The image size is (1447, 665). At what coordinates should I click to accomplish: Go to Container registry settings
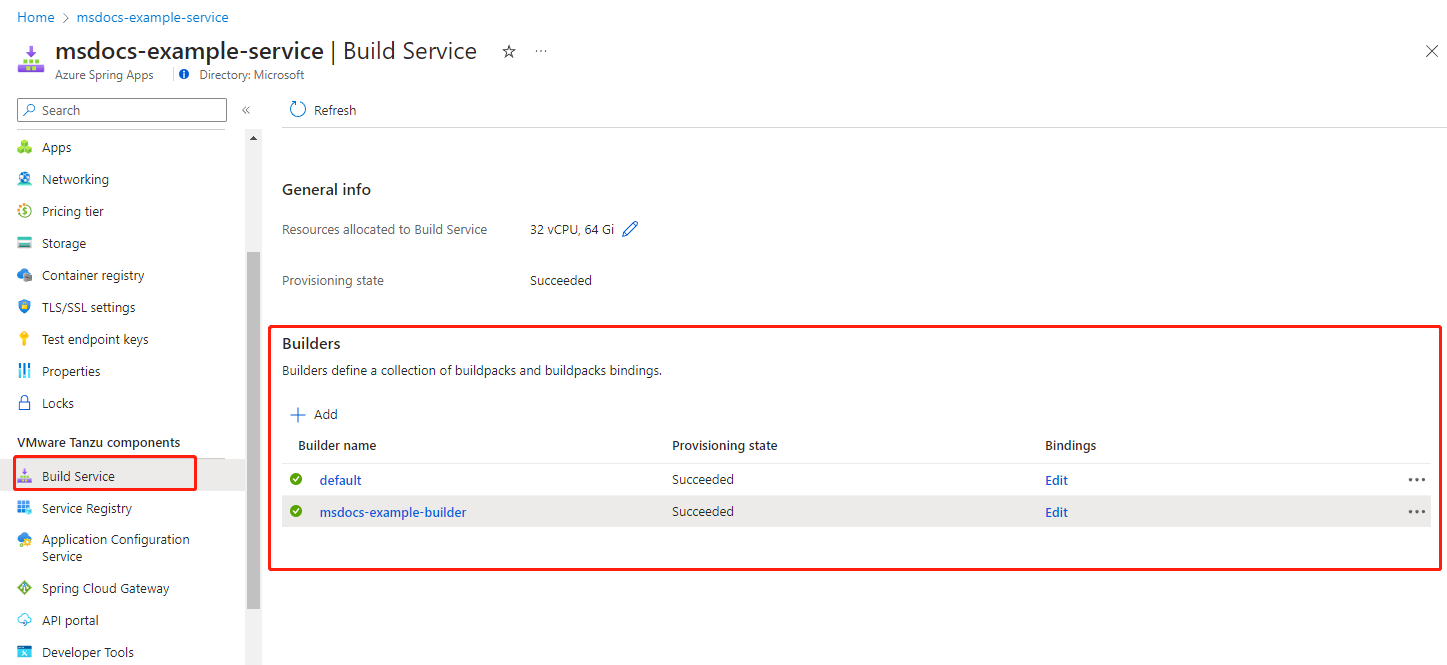click(x=93, y=276)
